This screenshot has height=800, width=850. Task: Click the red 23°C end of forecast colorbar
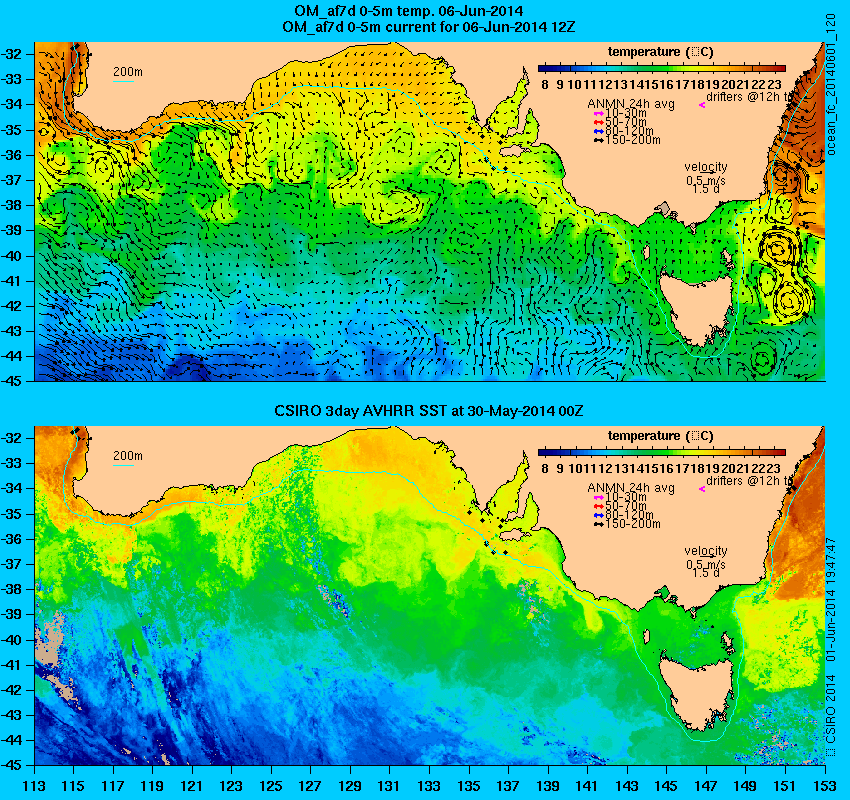click(x=777, y=68)
